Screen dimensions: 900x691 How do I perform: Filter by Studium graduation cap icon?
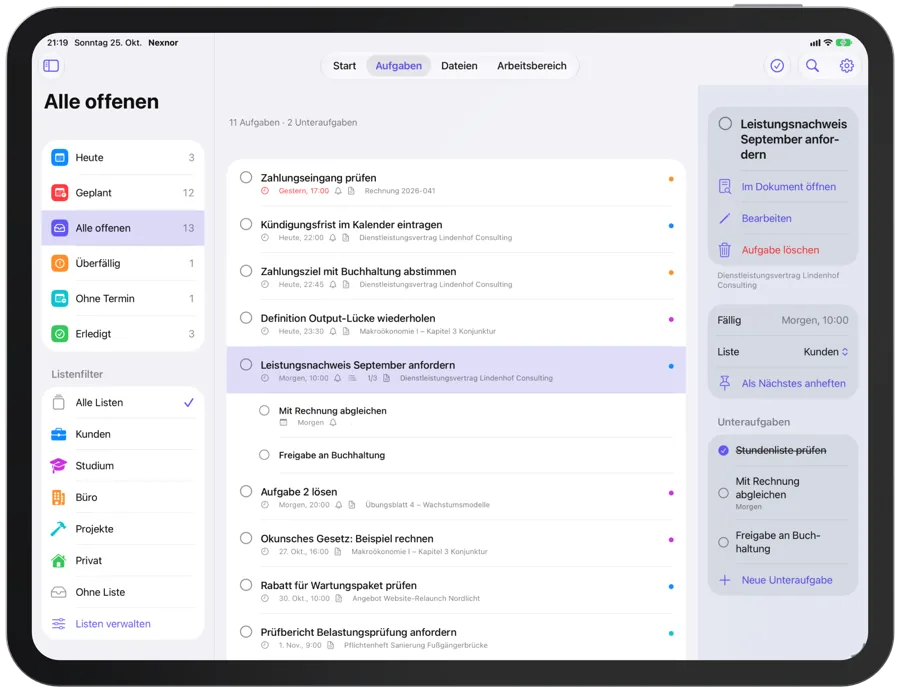coord(59,466)
